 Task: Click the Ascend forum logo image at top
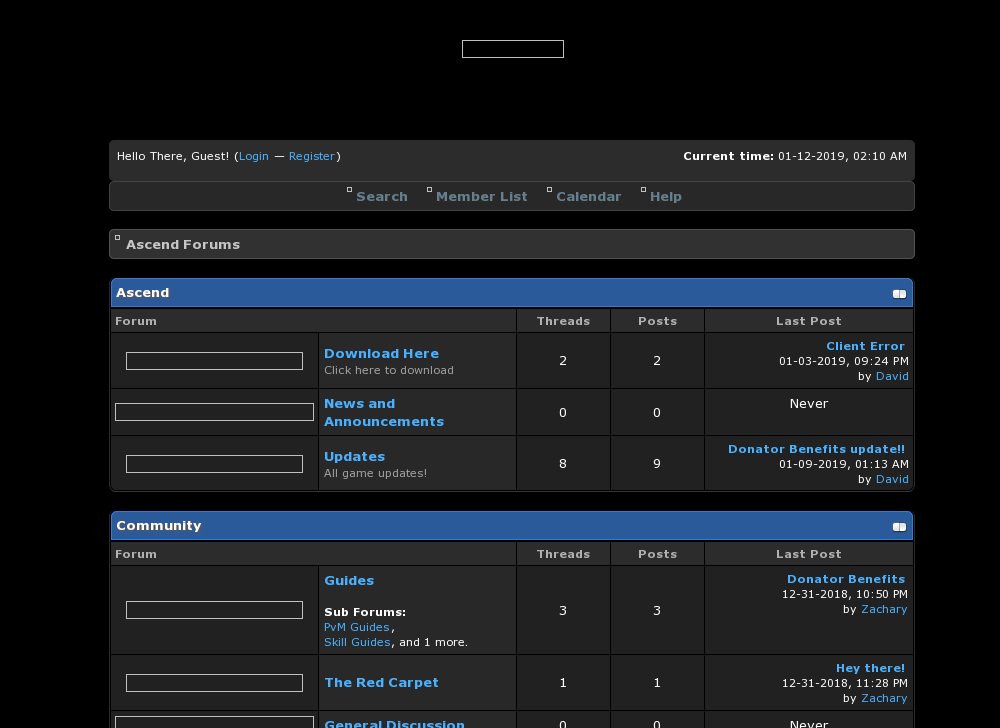pyautogui.click(x=512, y=49)
